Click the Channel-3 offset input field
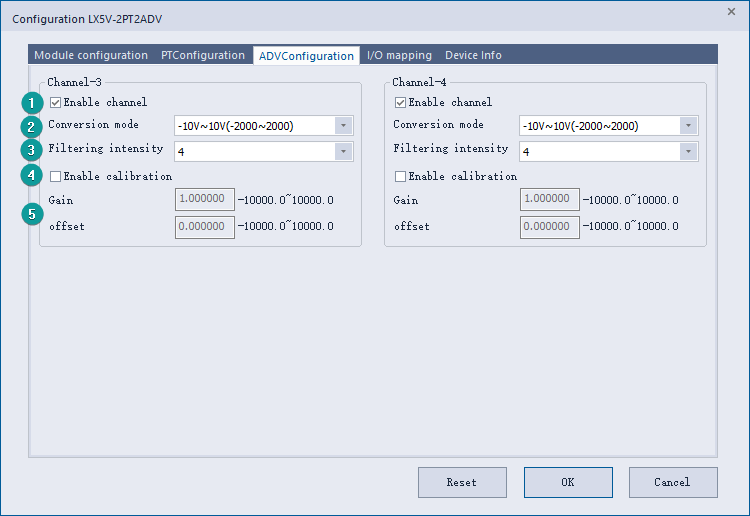 [x=205, y=227]
